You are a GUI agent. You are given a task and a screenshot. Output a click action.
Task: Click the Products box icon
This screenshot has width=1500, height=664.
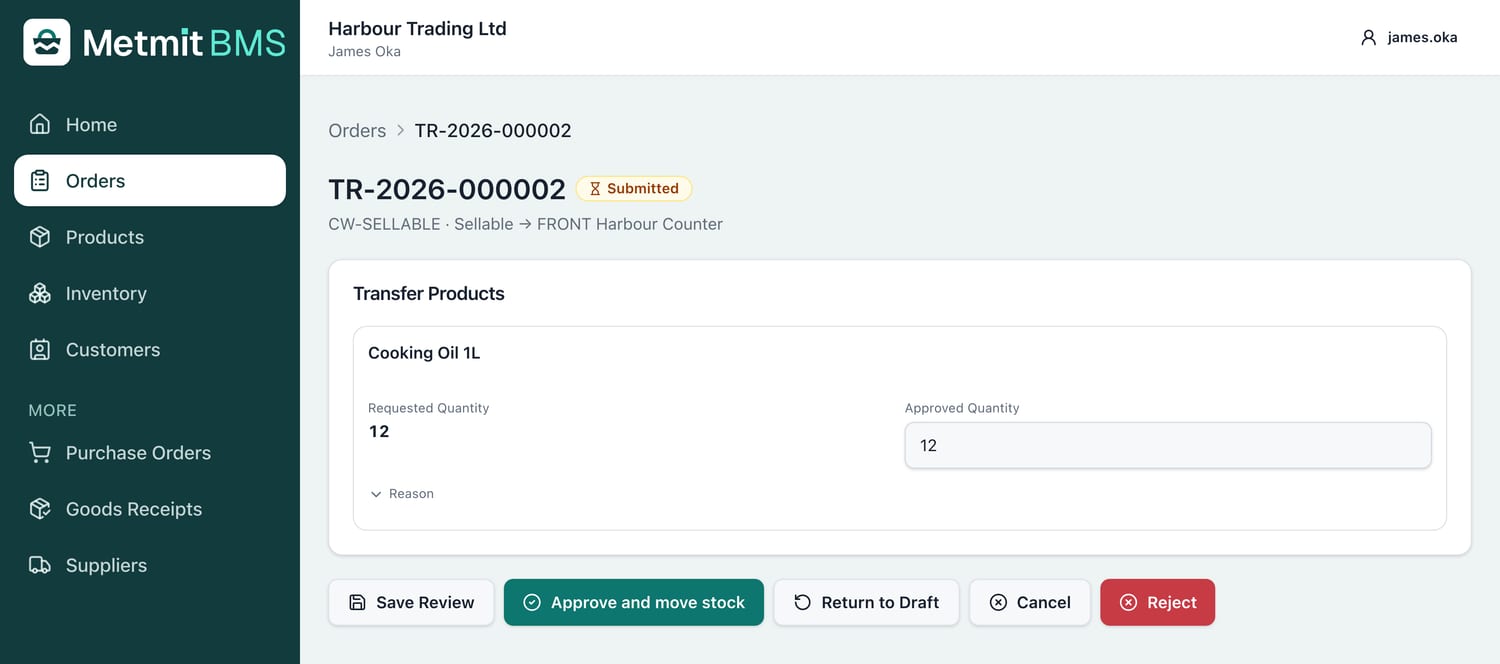(40, 237)
